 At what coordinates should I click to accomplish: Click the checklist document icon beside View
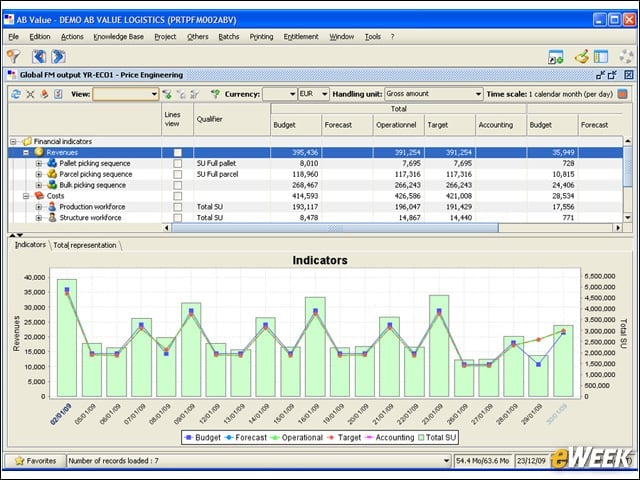tap(58, 94)
